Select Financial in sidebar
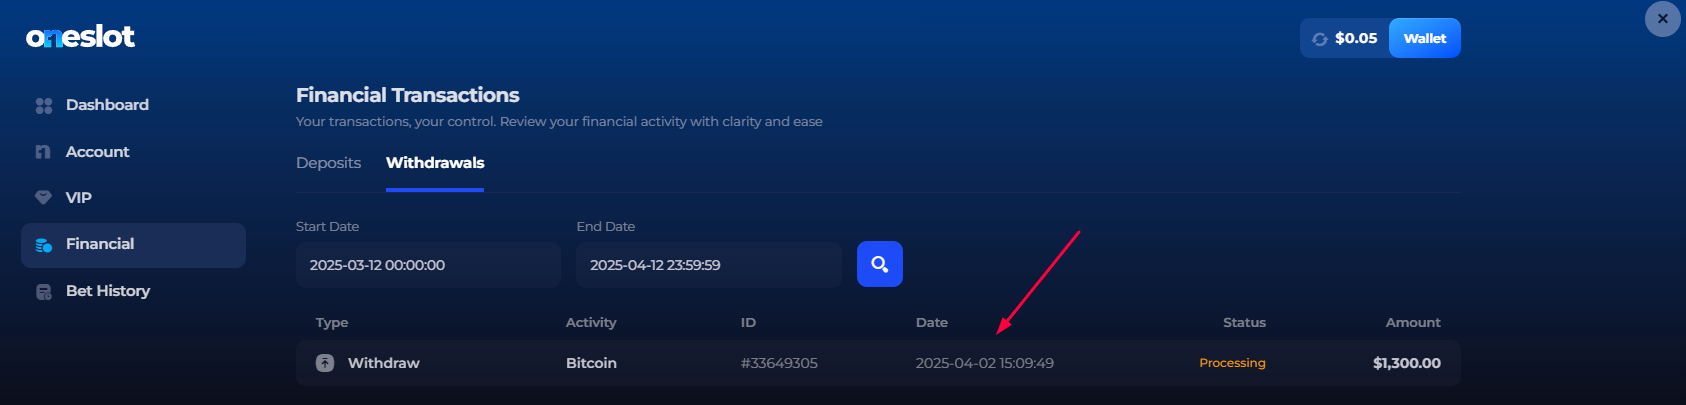The width and height of the screenshot is (1686, 405). pos(133,245)
